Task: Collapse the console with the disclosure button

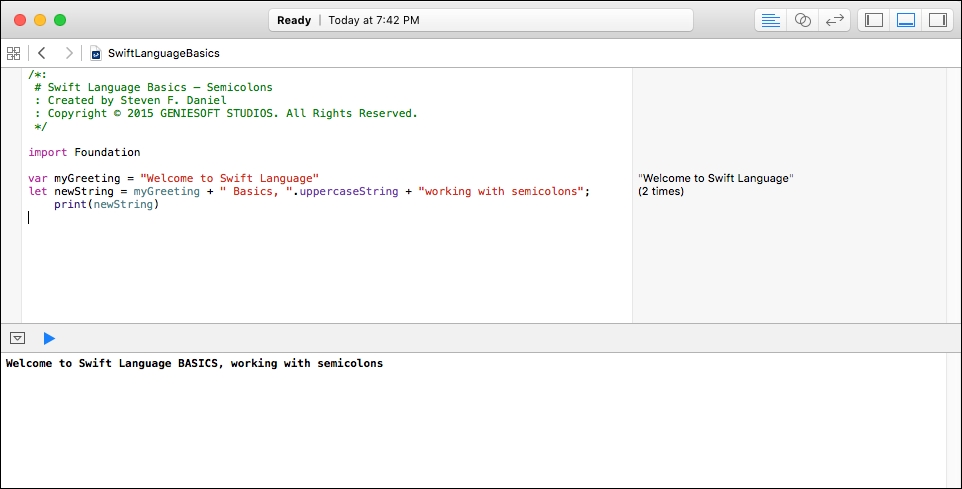Action: pos(18,338)
